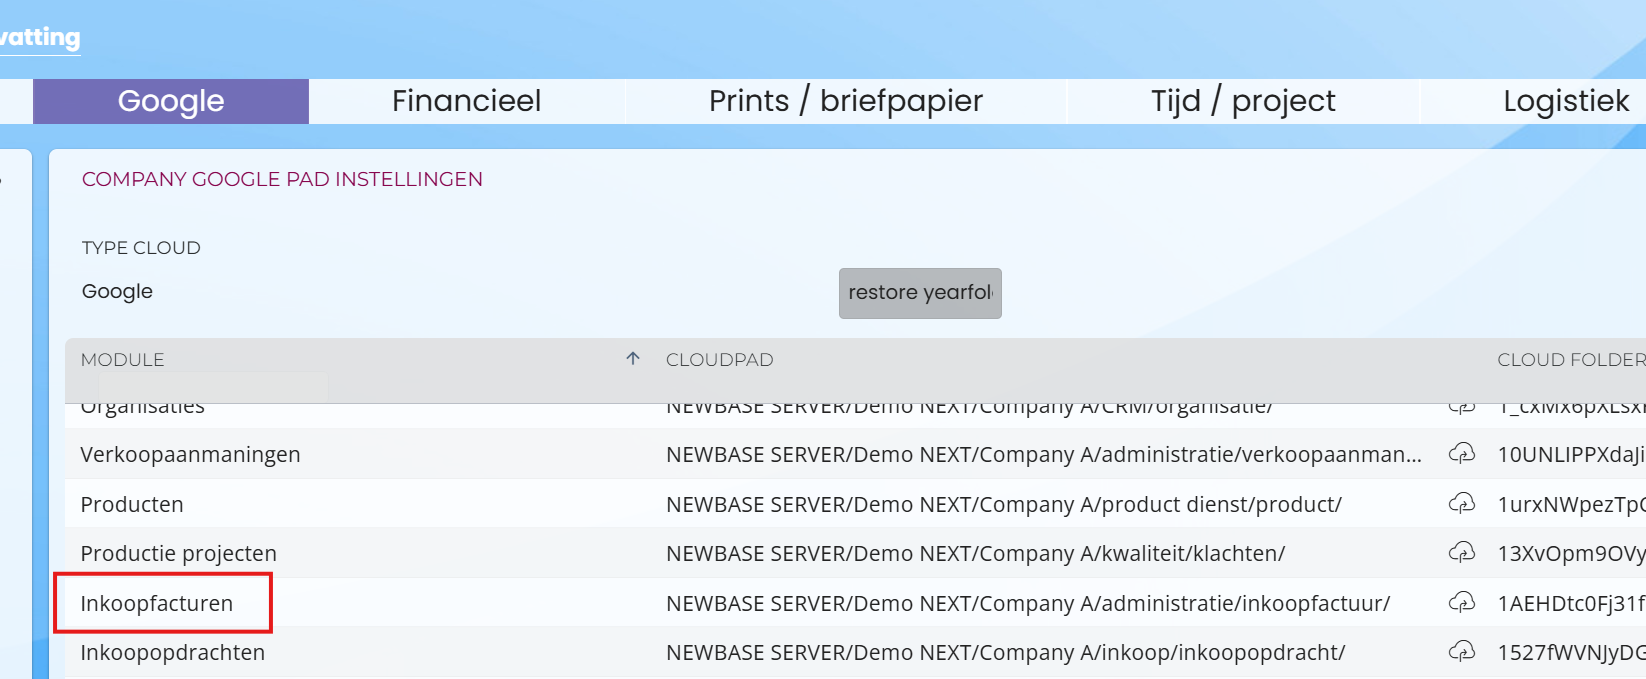Select the Tijd / project tab
The width and height of the screenshot is (1646, 679).
pyautogui.click(x=1242, y=101)
